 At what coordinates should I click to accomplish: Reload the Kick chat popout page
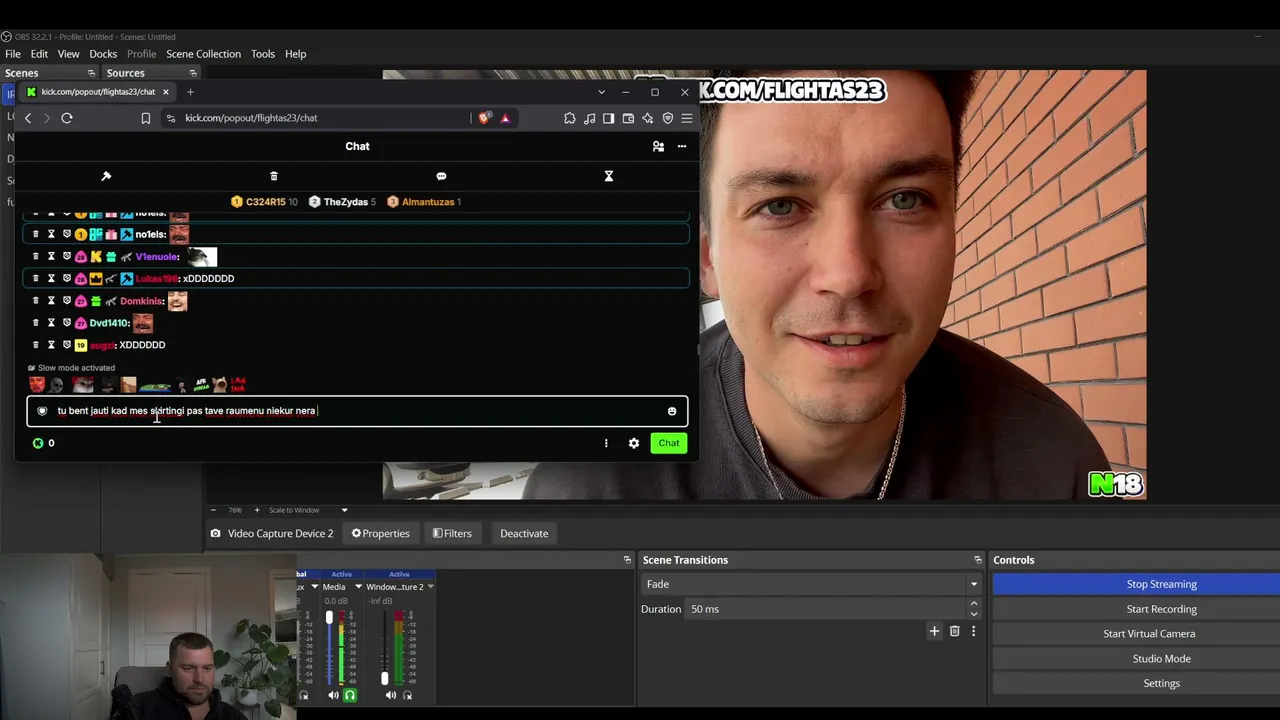pos(67,118)
